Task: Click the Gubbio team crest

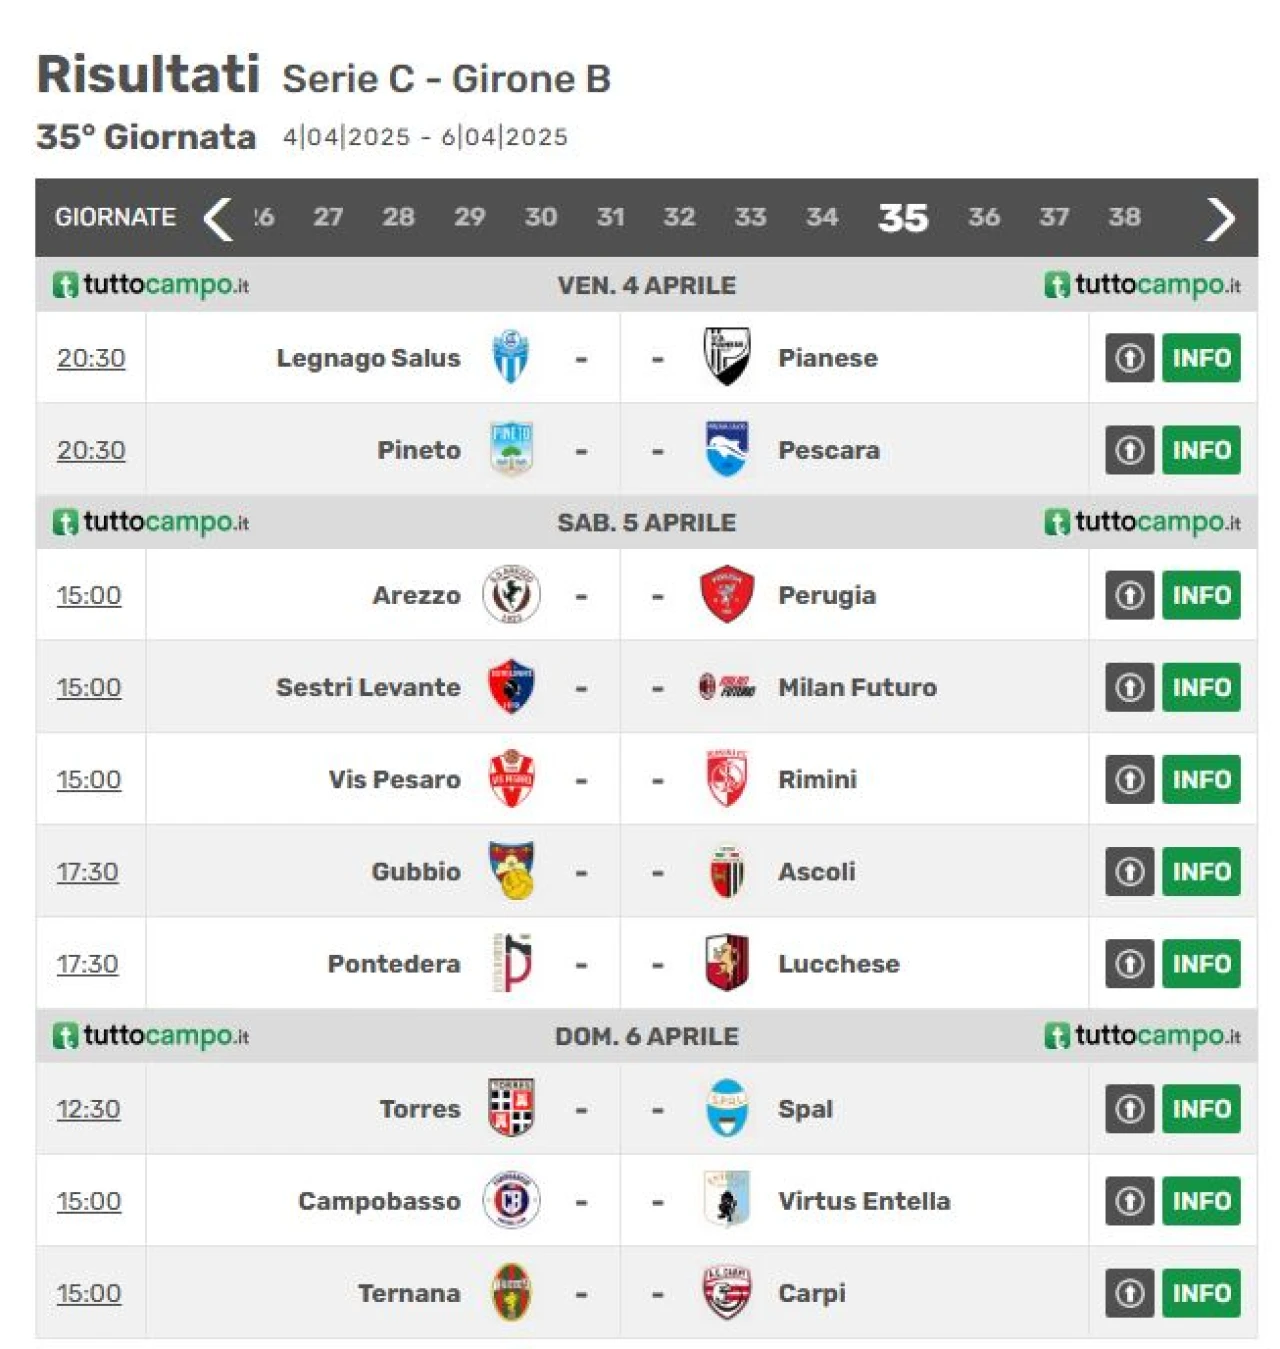Action: coord(511,870)
